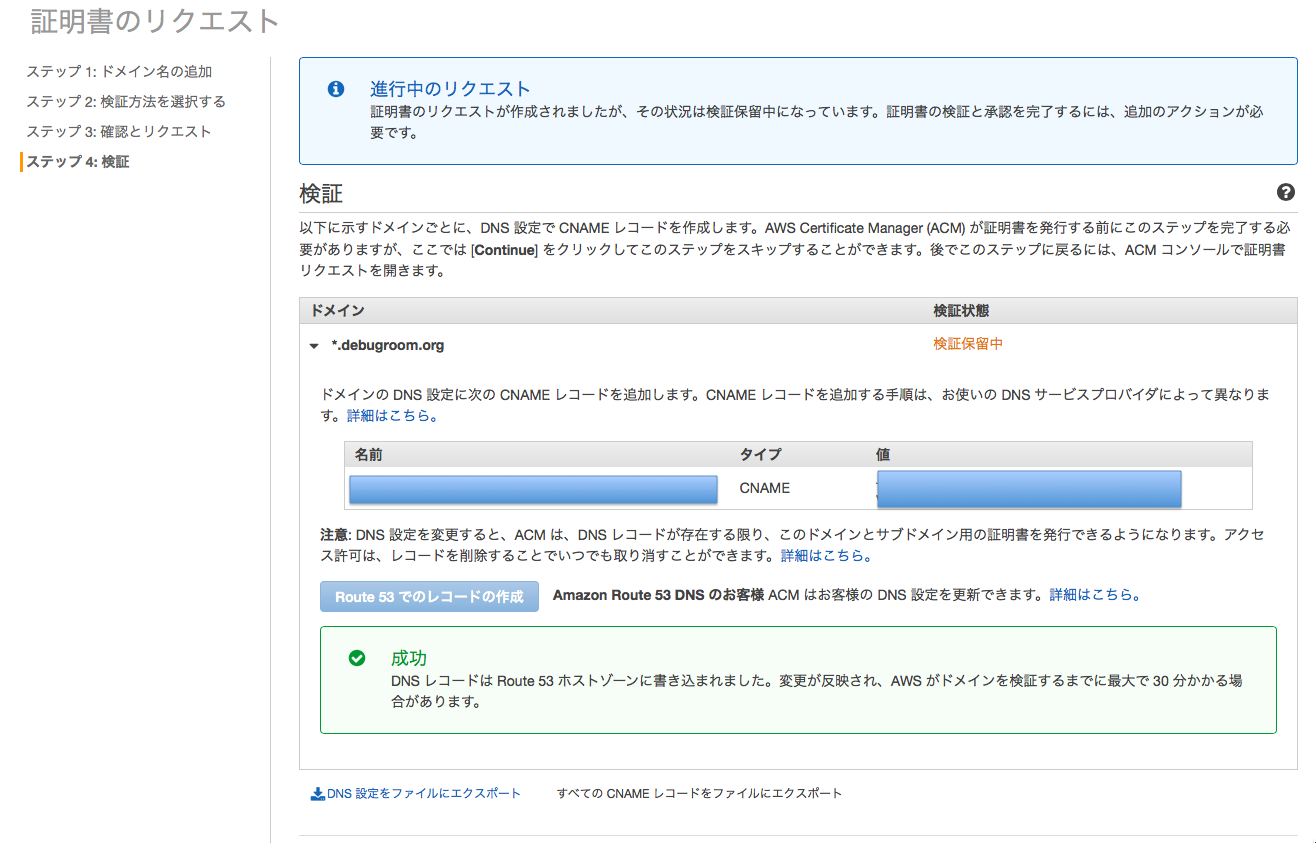The height and width of the screenshot is (843, 1316).
Task: Click the redacted CNAME name value cell
Action: pyautogui.click(x=534, y=489)
